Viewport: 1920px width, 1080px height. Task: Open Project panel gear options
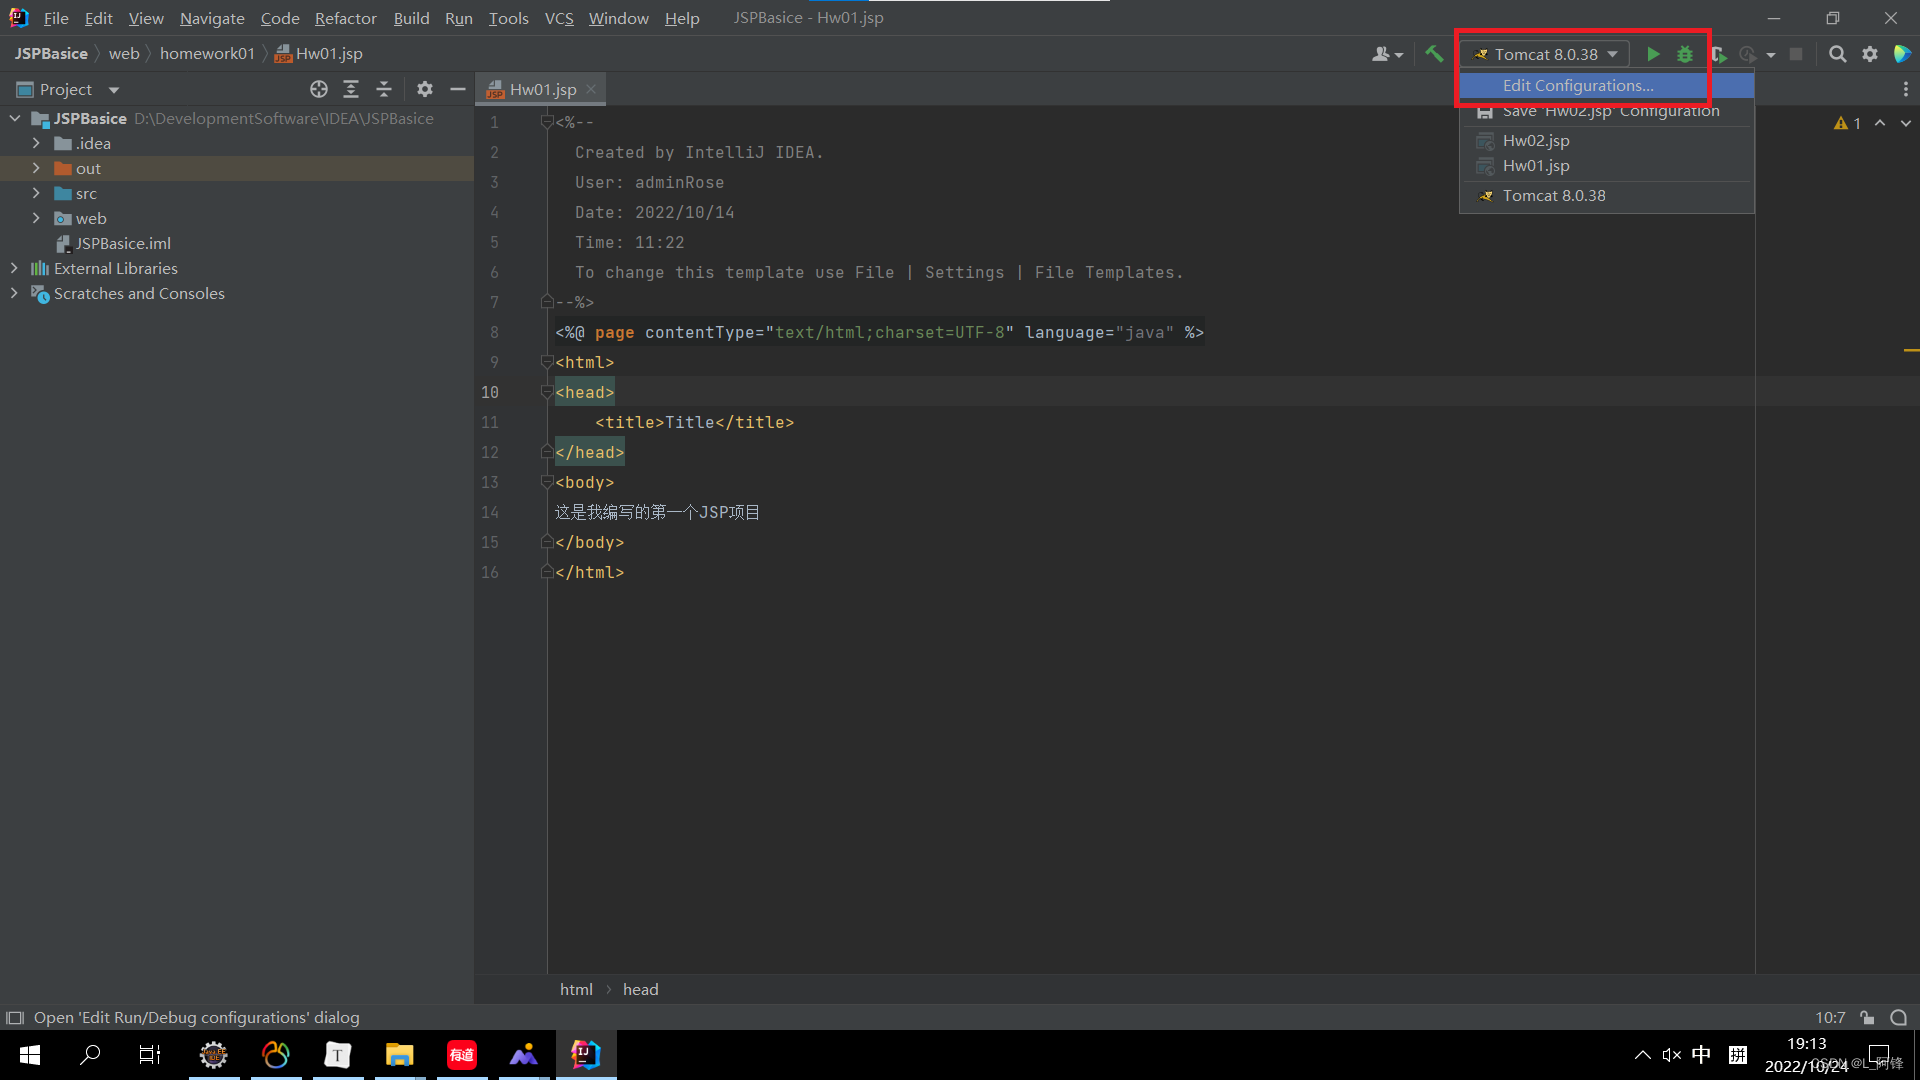425,89
